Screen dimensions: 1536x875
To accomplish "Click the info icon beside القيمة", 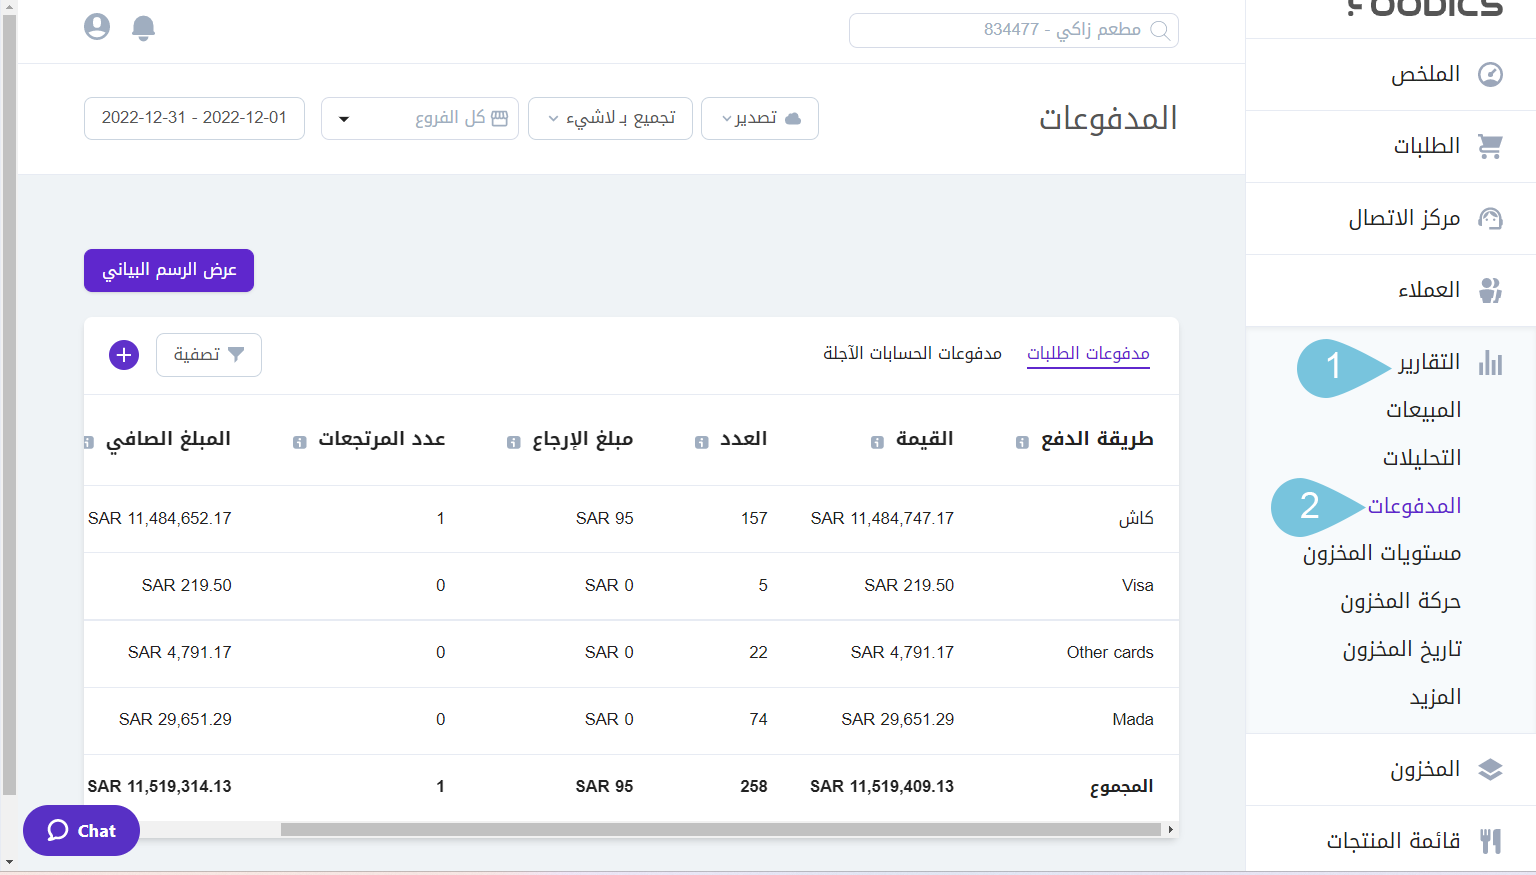I will pyautogui.click(x=877, y=442).
